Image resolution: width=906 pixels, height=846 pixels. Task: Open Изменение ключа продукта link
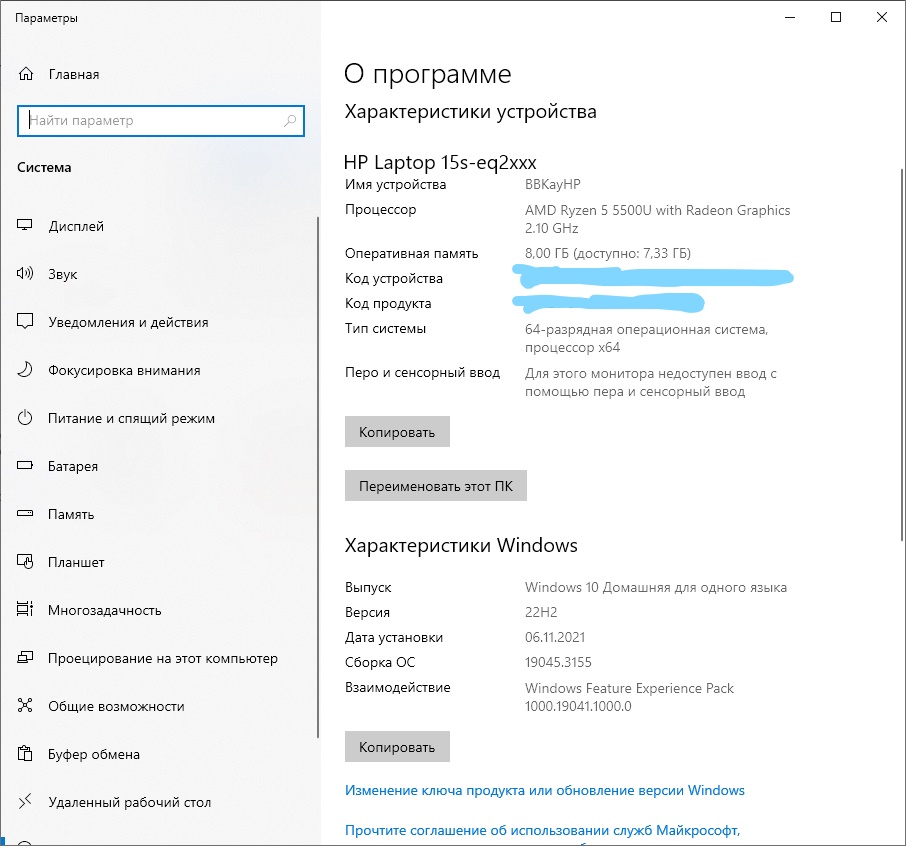tap(544, 790)
